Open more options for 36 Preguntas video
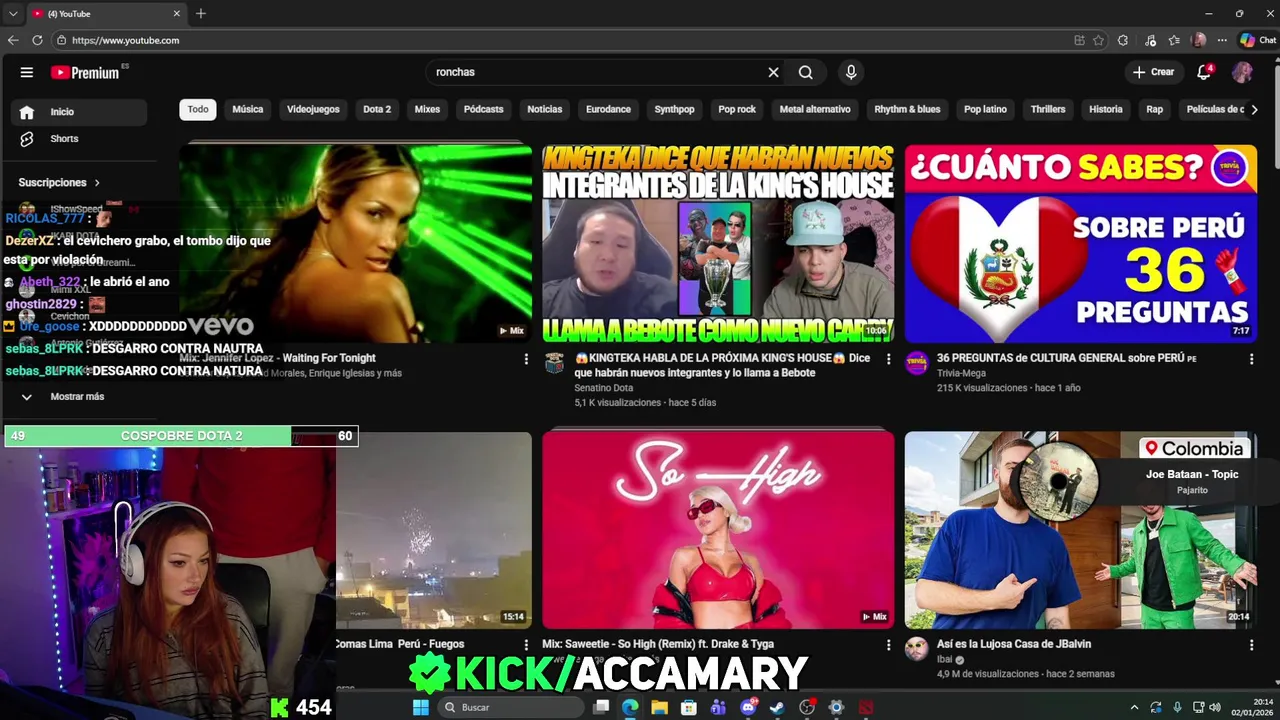 point(1251,359)
